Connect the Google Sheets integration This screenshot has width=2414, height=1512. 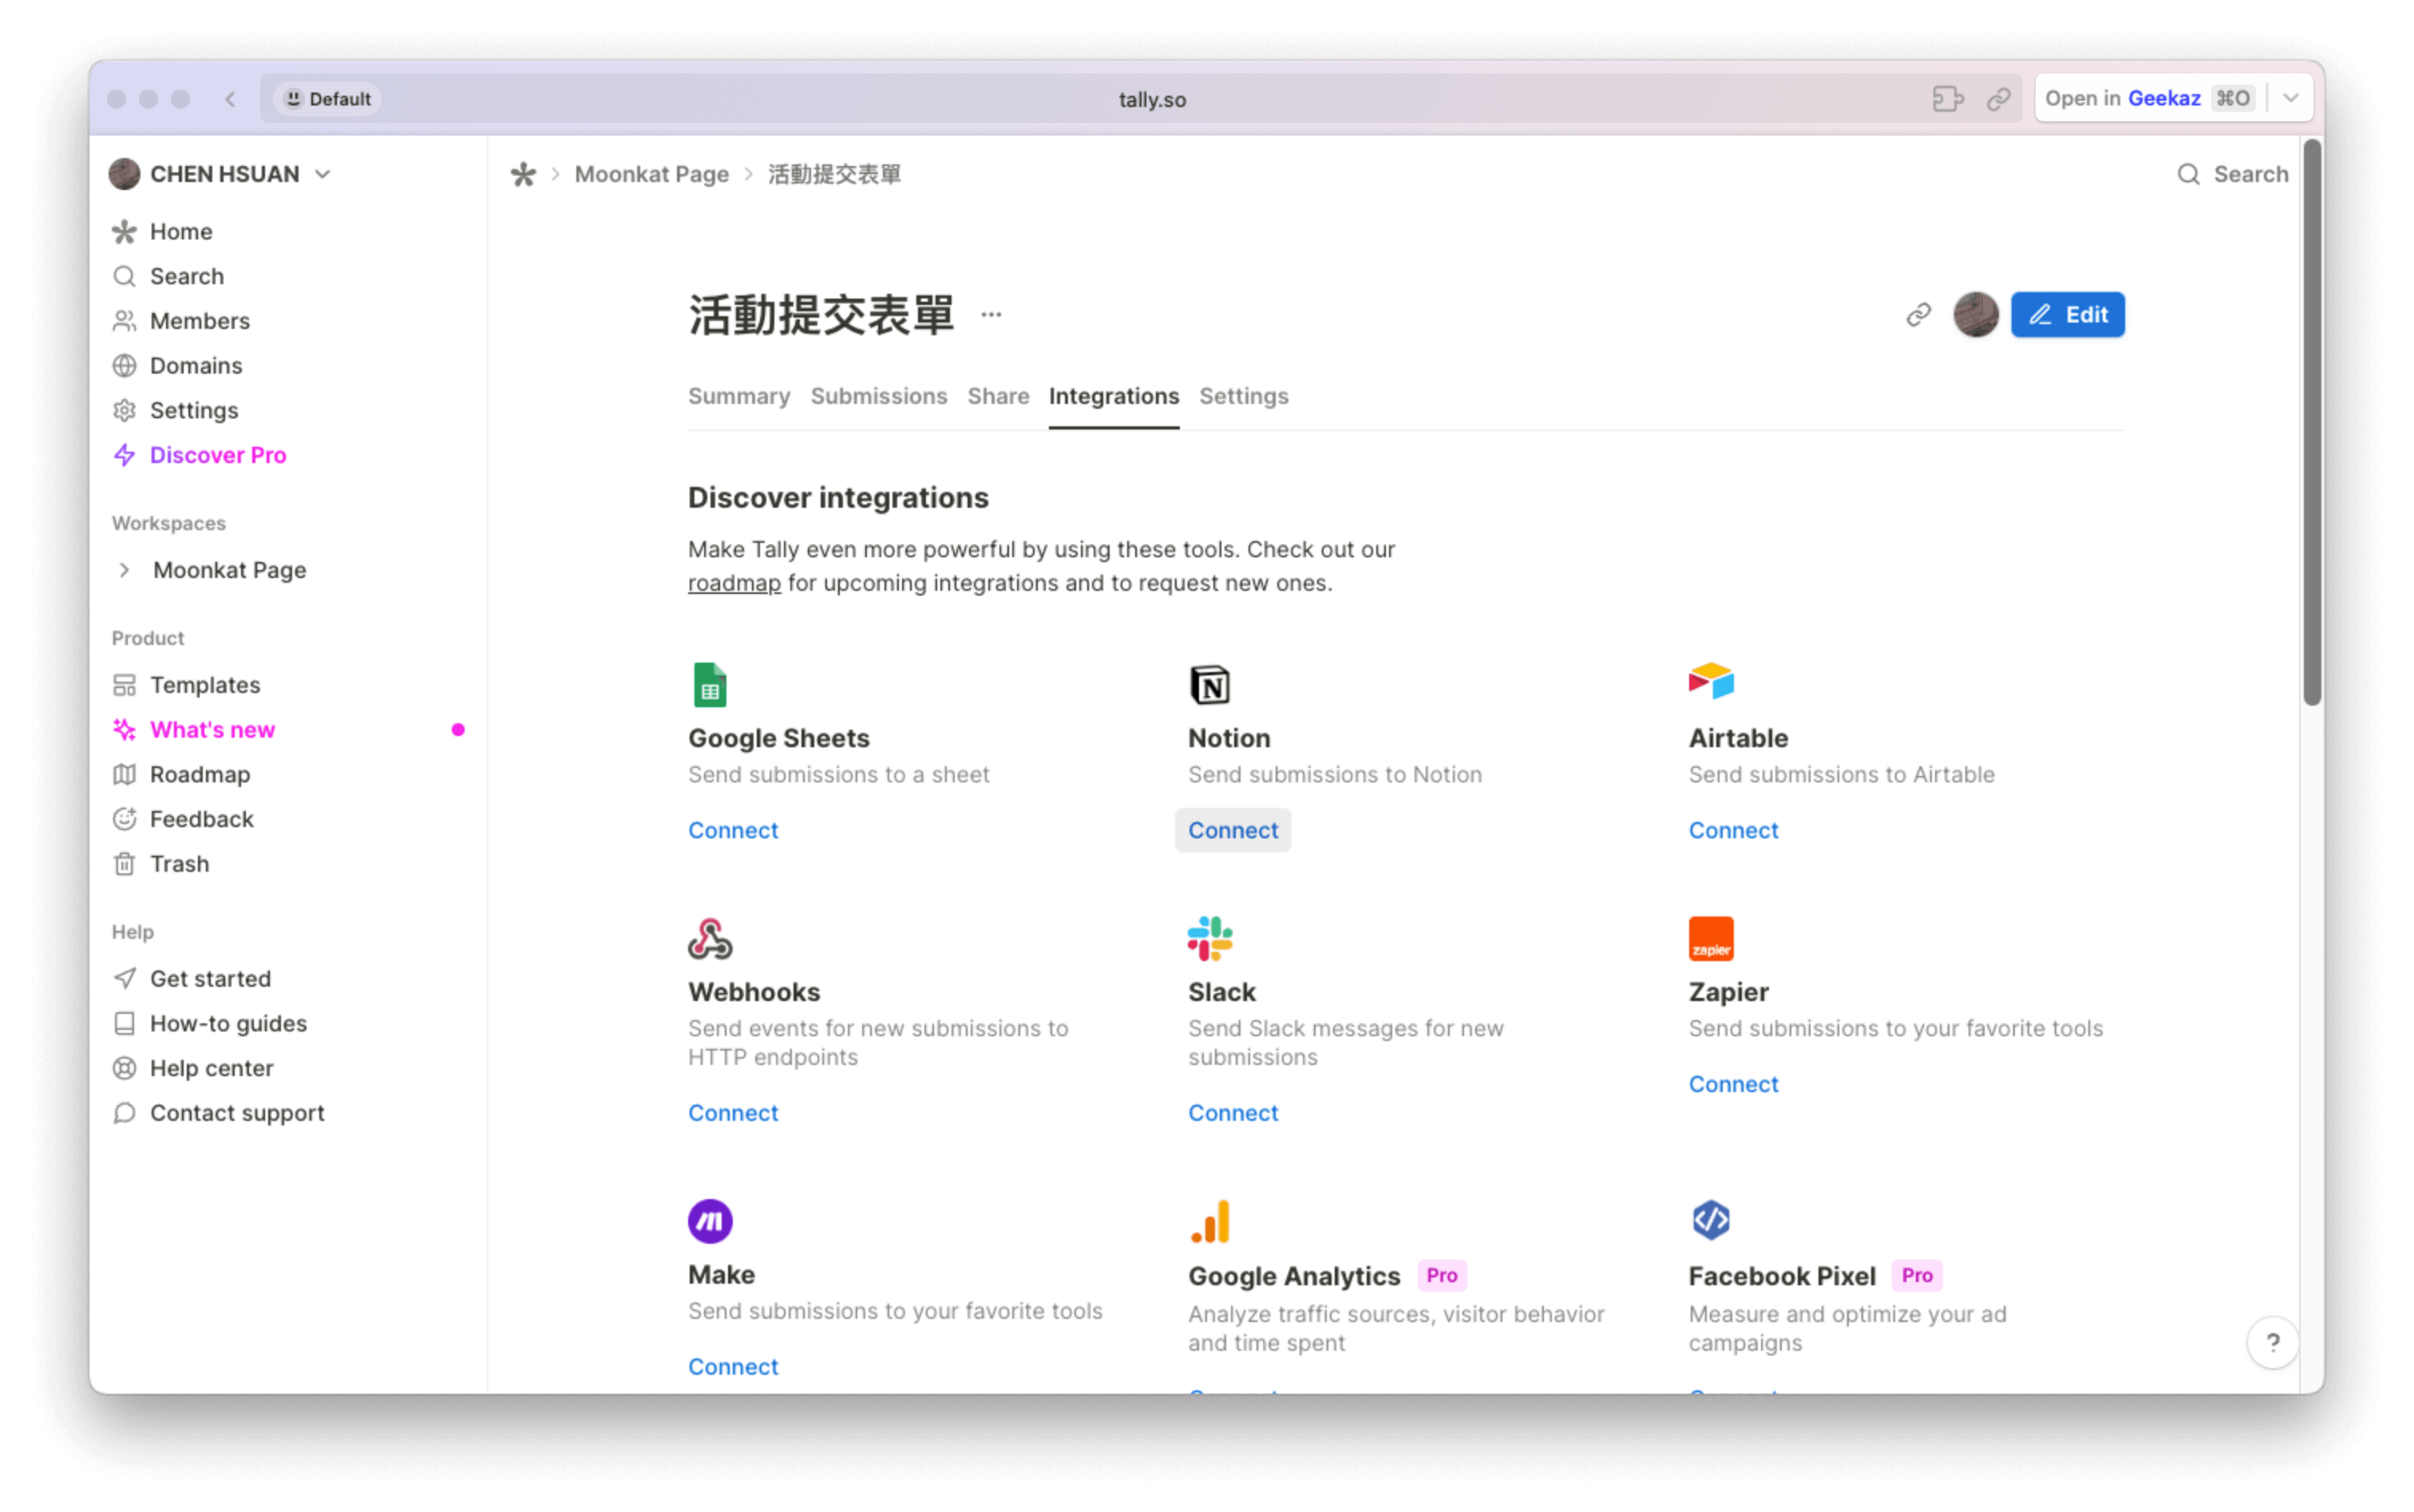click(733, 830)
